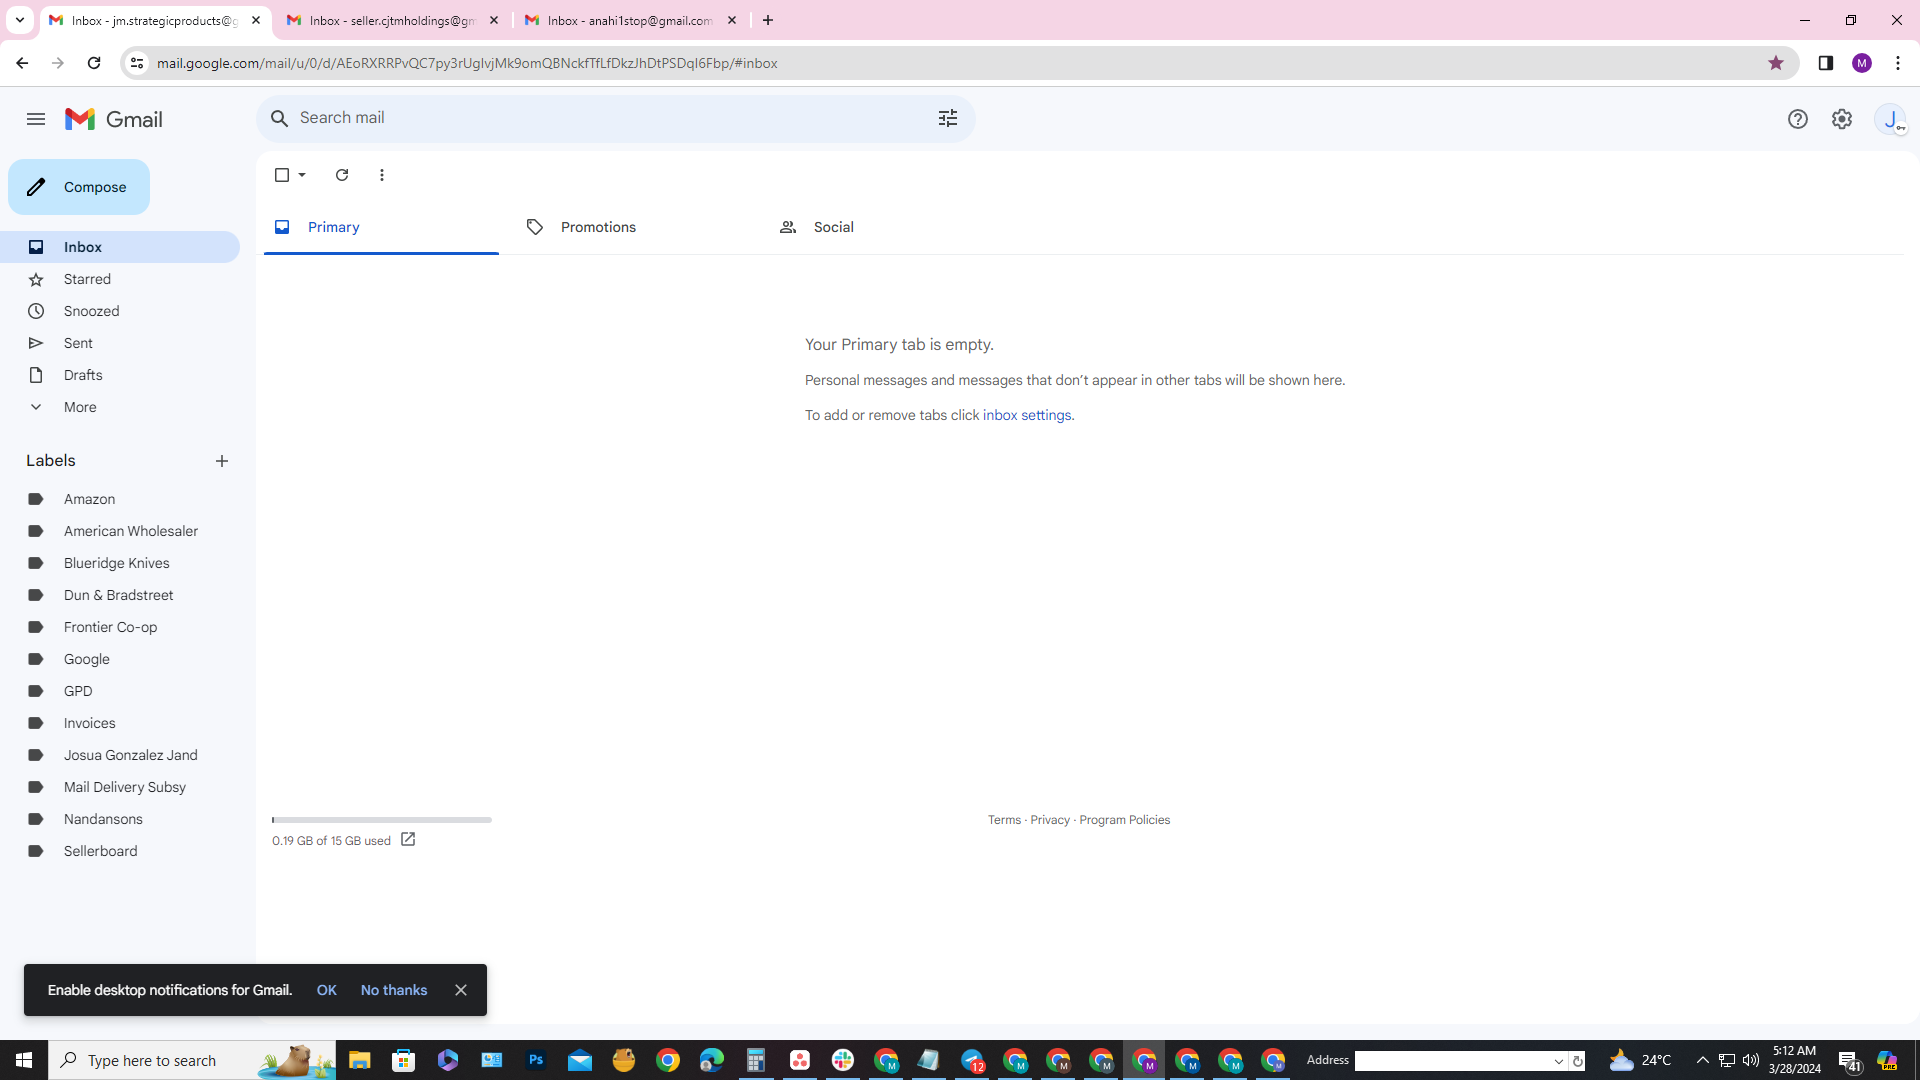1920x1080 pixels.
Task: Open the Support help icon
Action: [1798, 119]
